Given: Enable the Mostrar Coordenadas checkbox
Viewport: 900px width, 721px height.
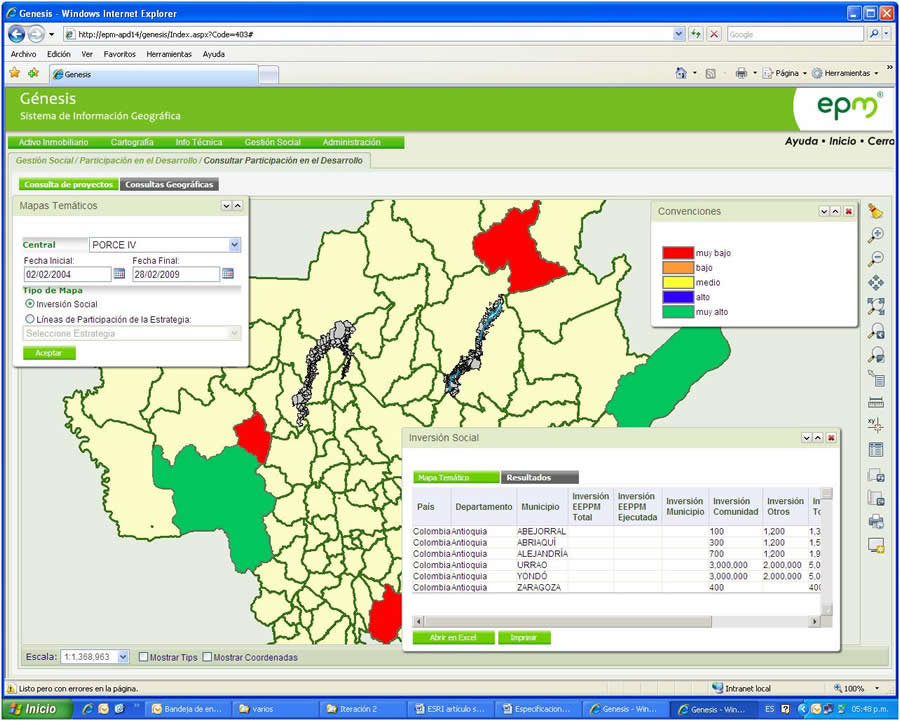Looking at the screenshot, I should coord(207,657).
